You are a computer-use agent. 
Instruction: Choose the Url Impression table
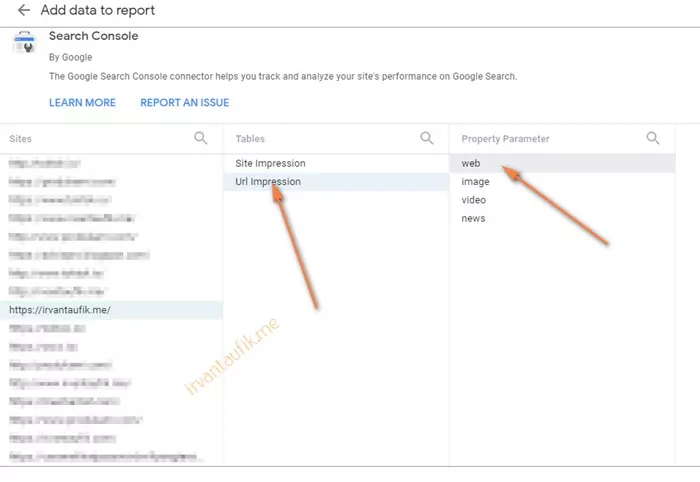tap(336, 182)
